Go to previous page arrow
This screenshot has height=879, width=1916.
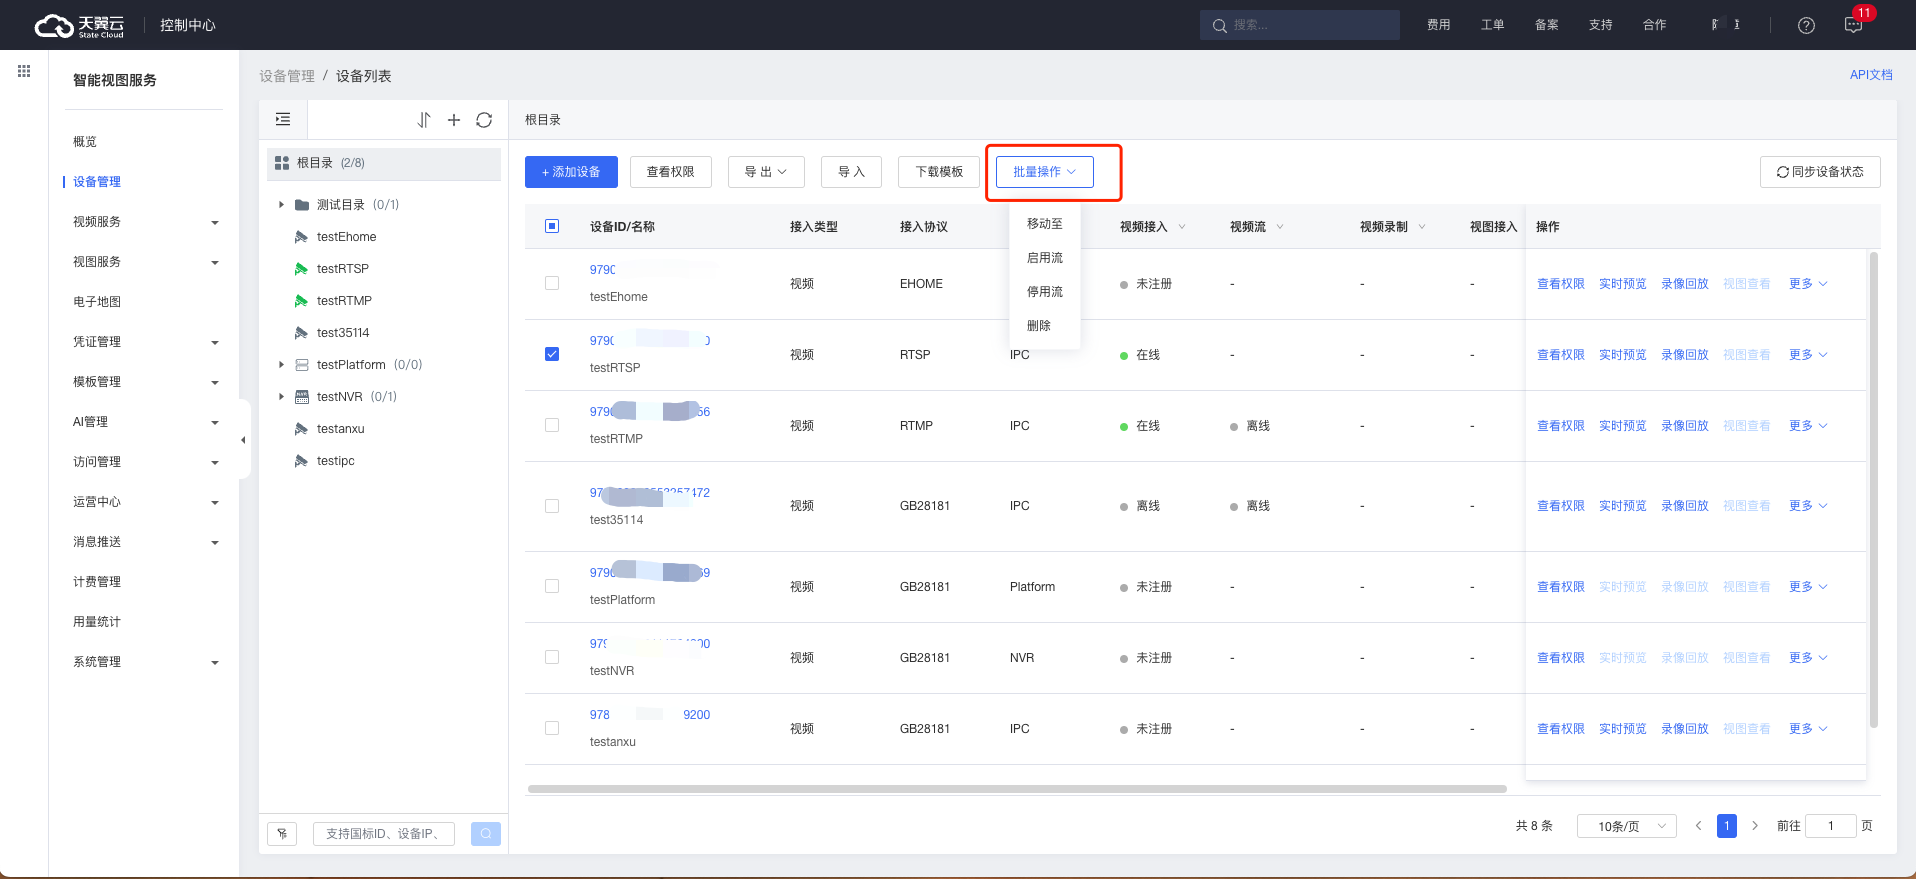tap(1698, 826)
